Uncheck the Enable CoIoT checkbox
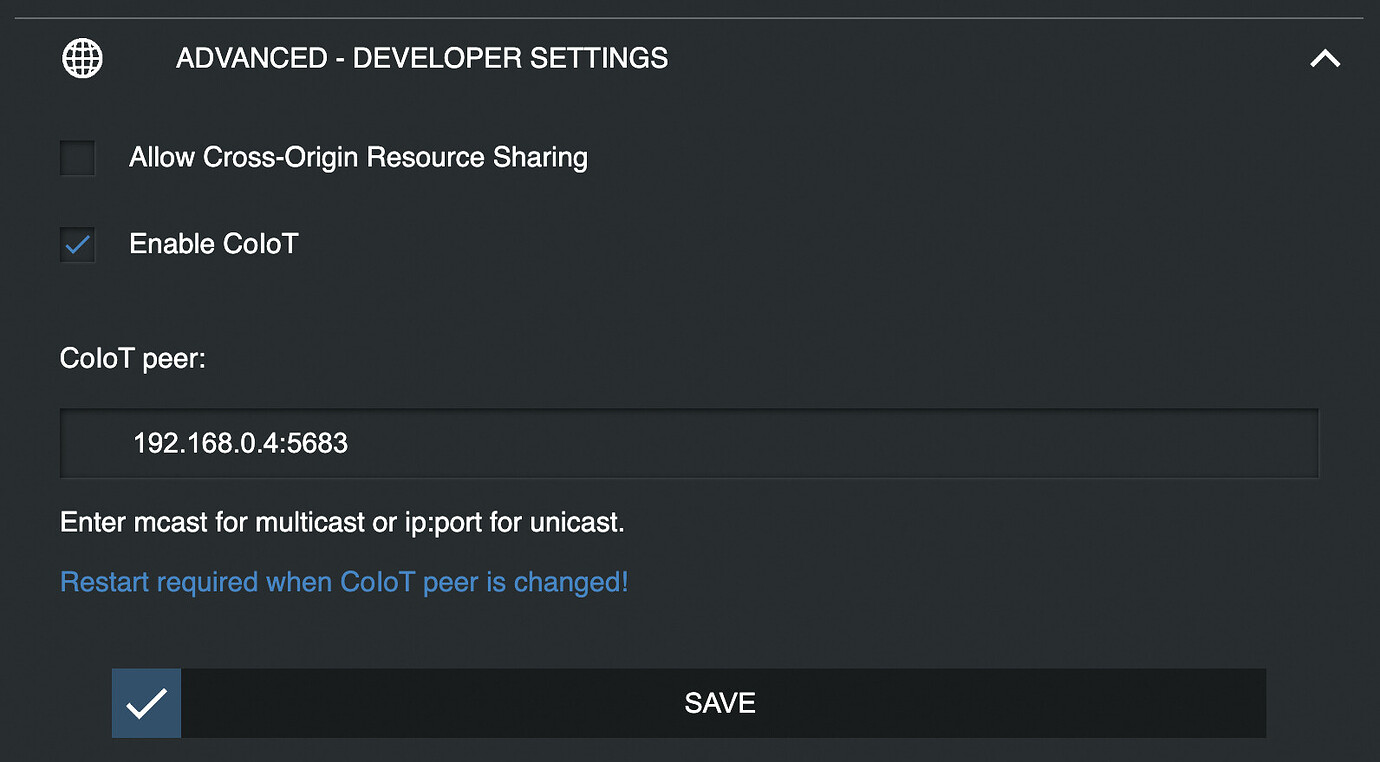This screenshot has width=1380, height=762. 78,244
